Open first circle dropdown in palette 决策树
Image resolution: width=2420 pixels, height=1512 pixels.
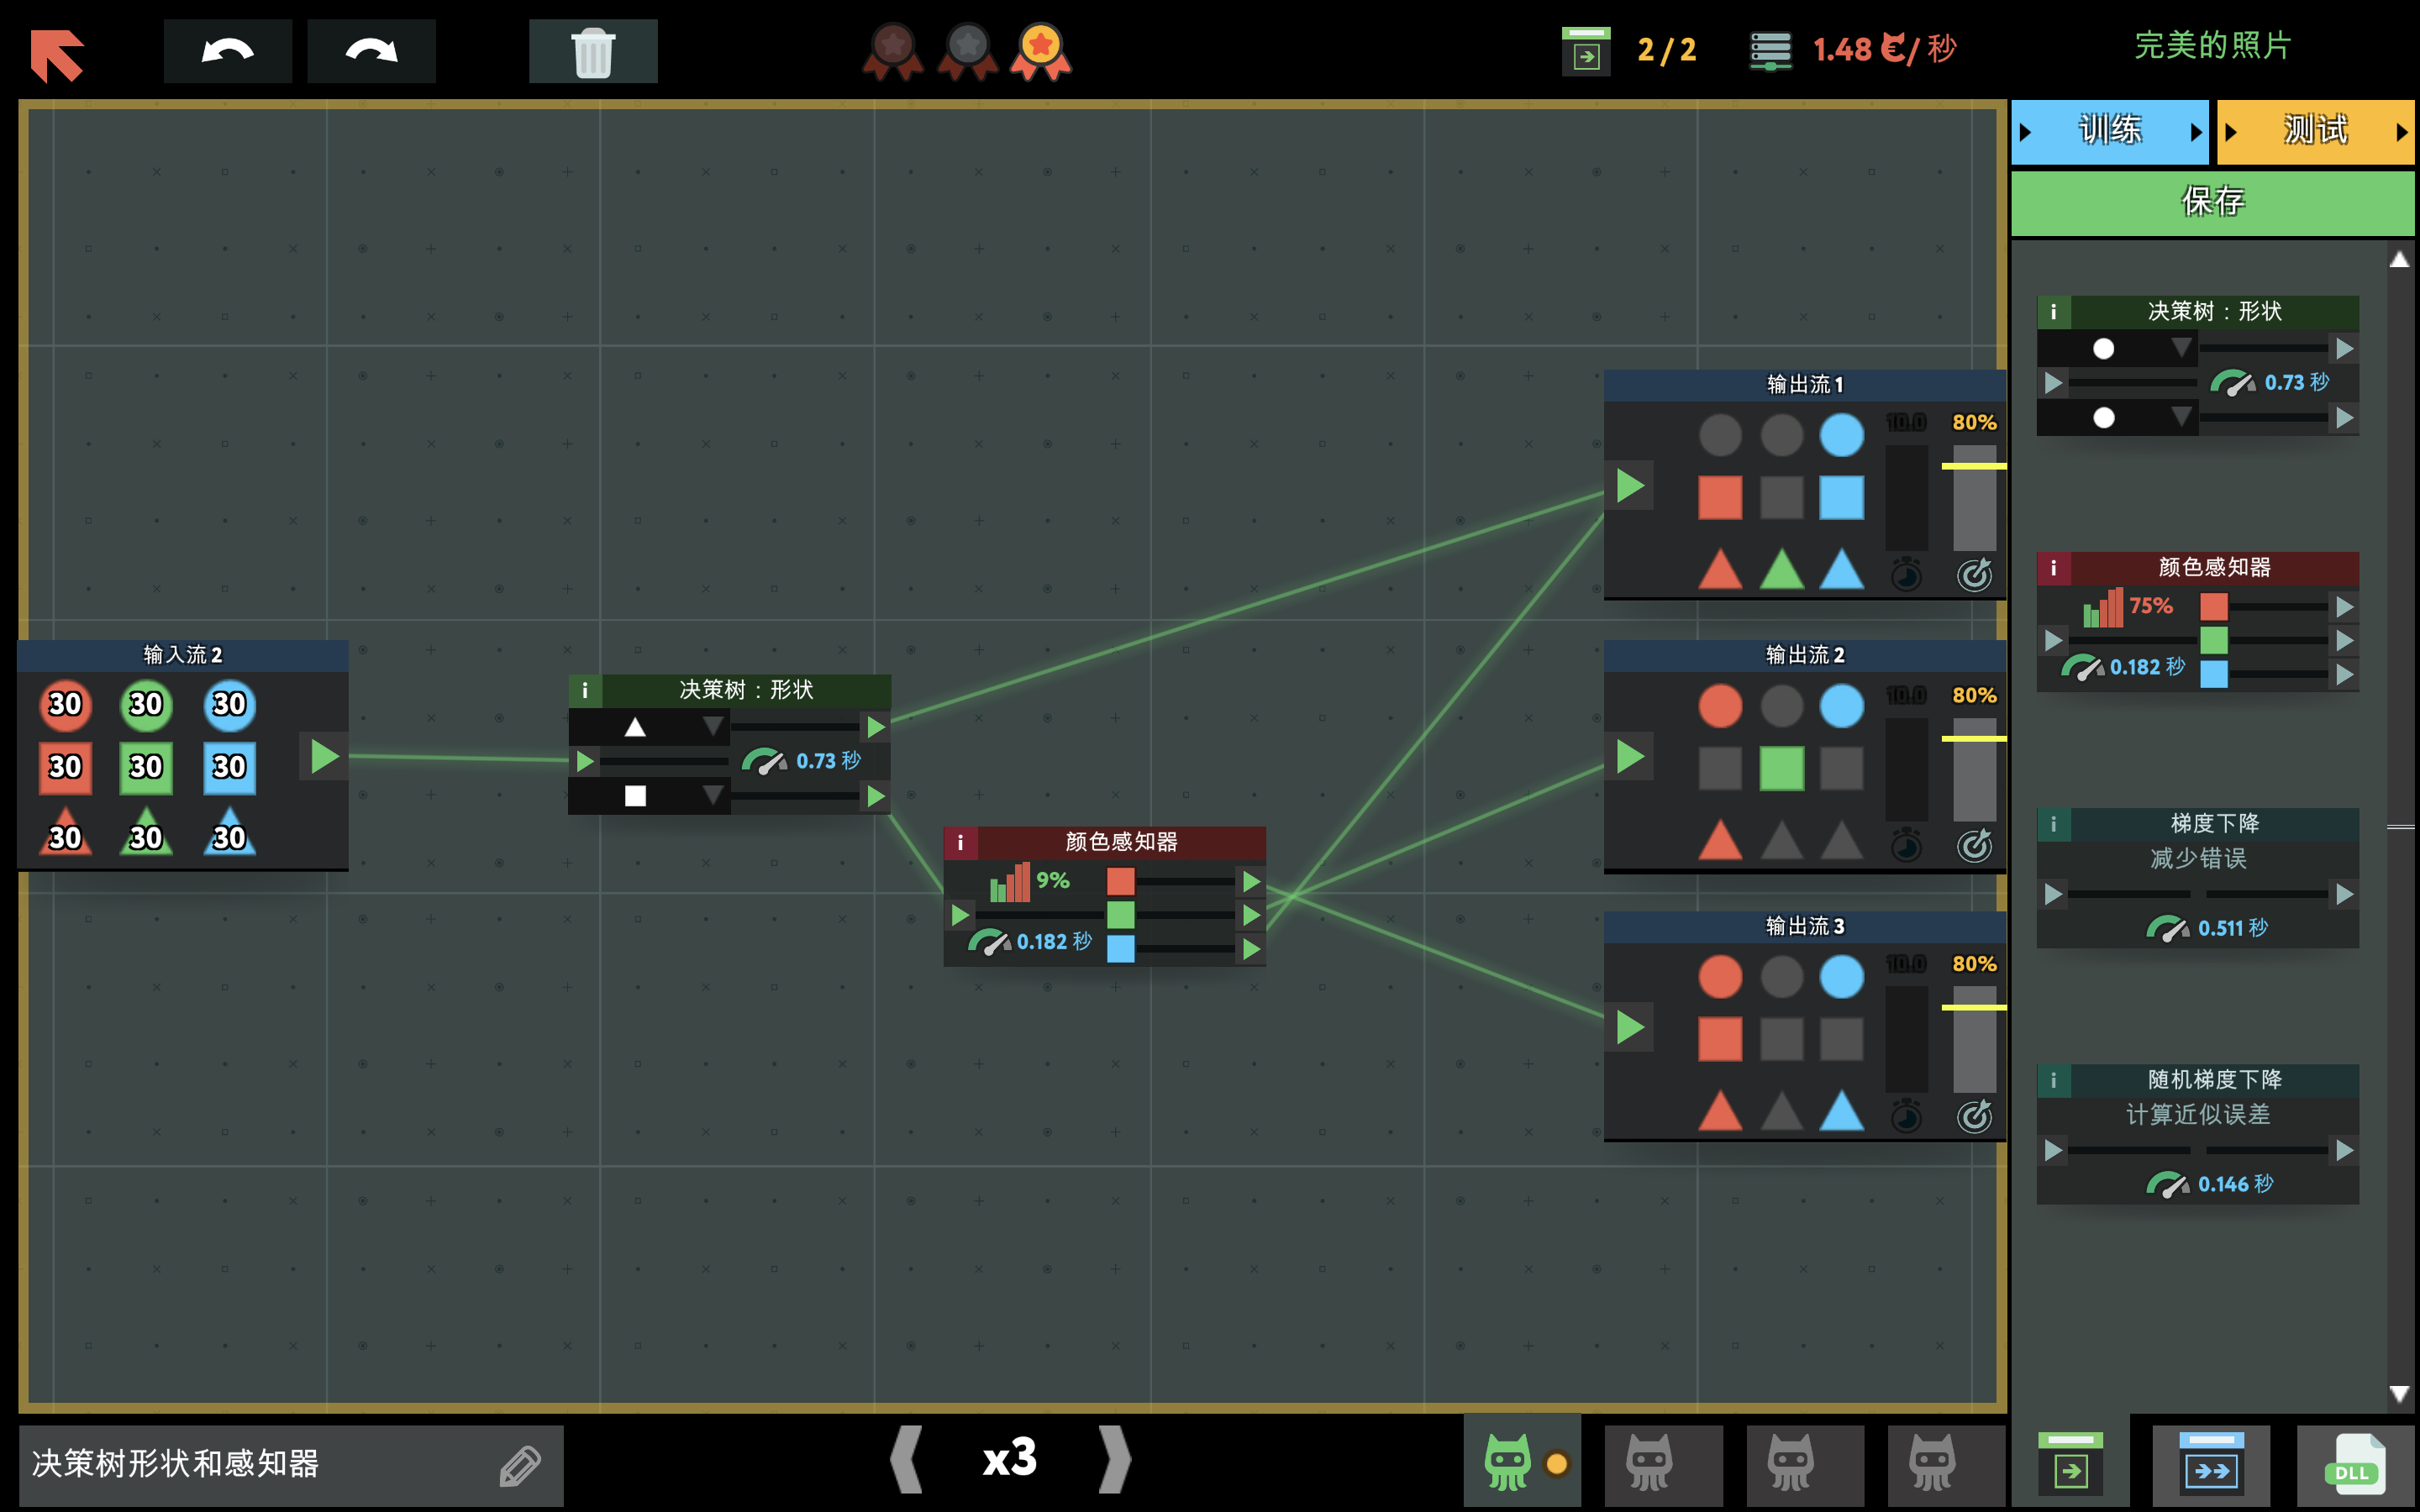[x=2181, y=348]
